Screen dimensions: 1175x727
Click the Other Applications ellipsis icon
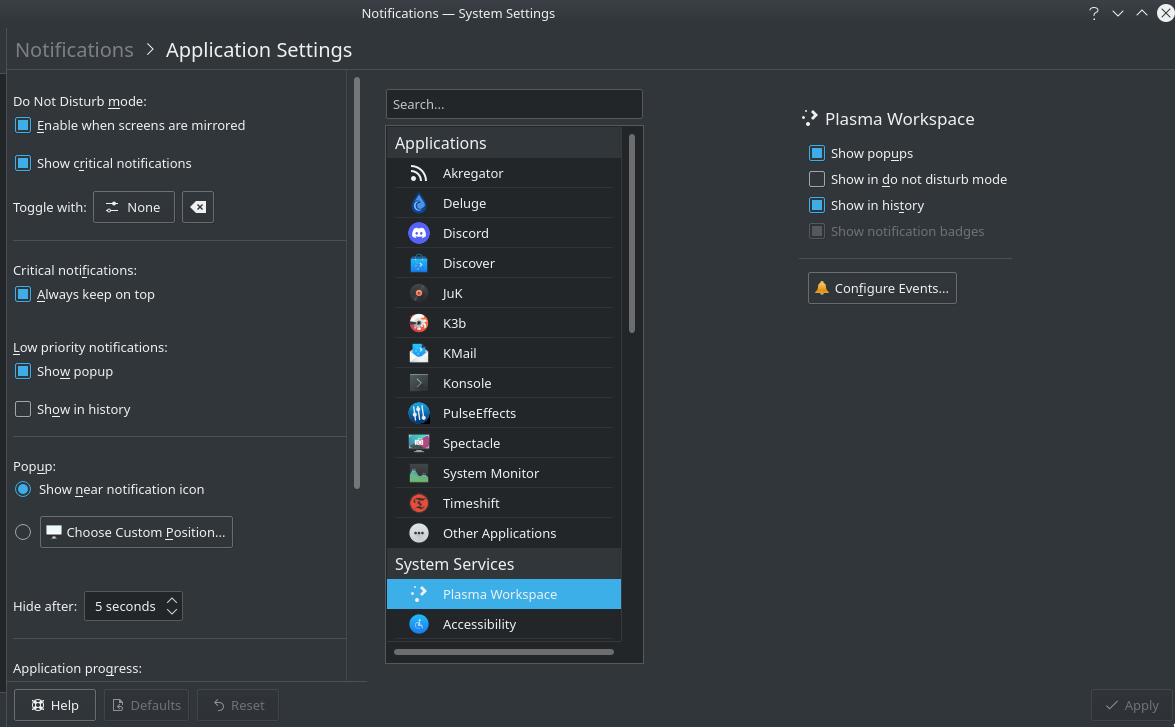pos(419,533)
